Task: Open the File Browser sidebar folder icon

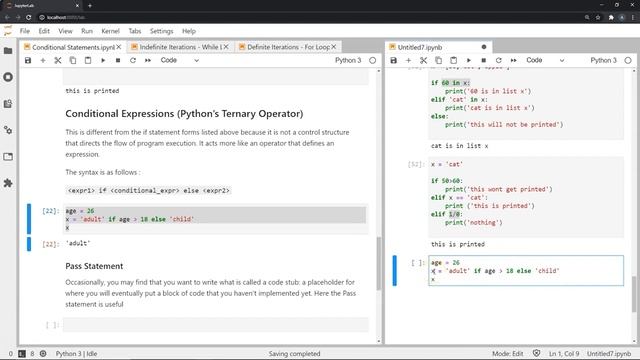Action: pyautogui.click(x=8, y=51)
